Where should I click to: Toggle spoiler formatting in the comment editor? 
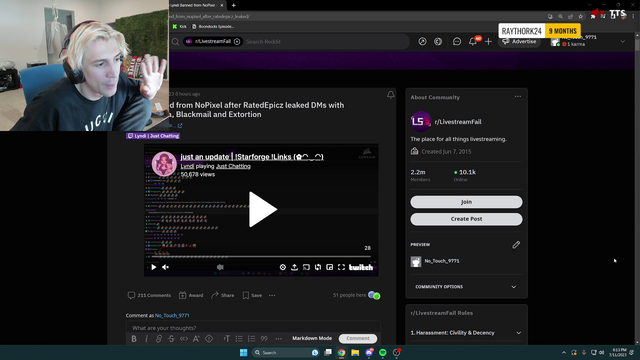209,338
